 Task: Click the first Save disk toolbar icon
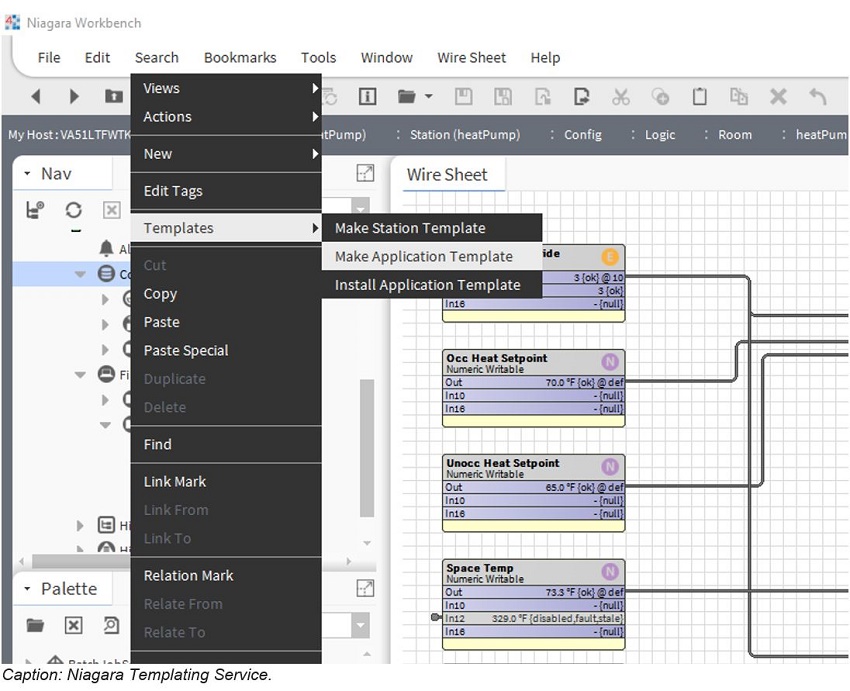coord(463,96)
